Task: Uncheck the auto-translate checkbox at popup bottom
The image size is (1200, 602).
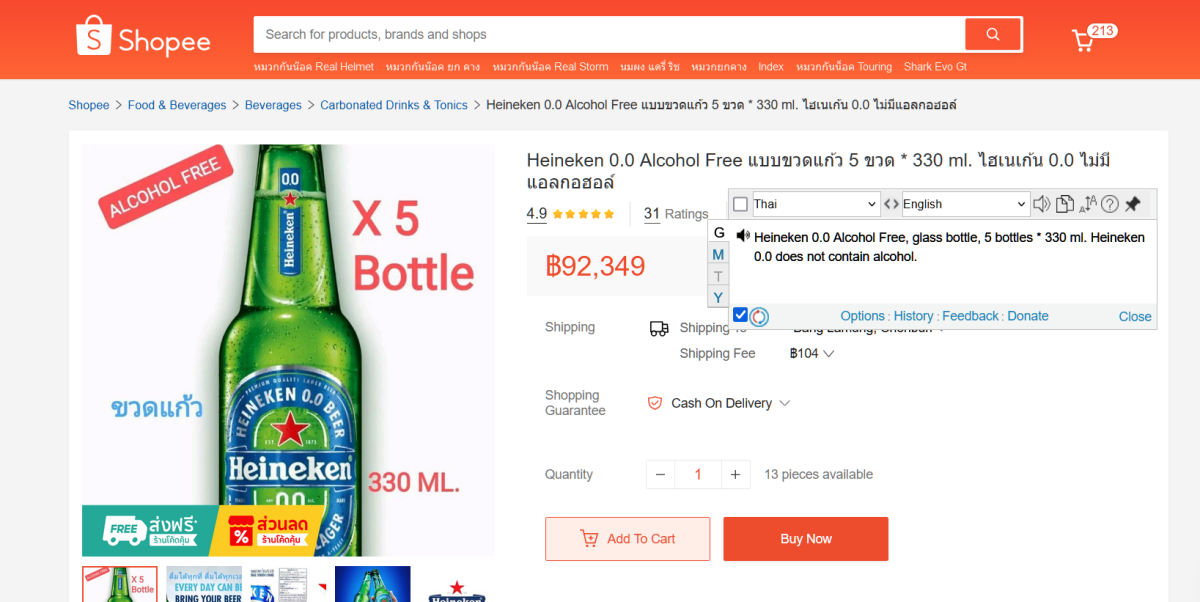Action: pos(739,315)
